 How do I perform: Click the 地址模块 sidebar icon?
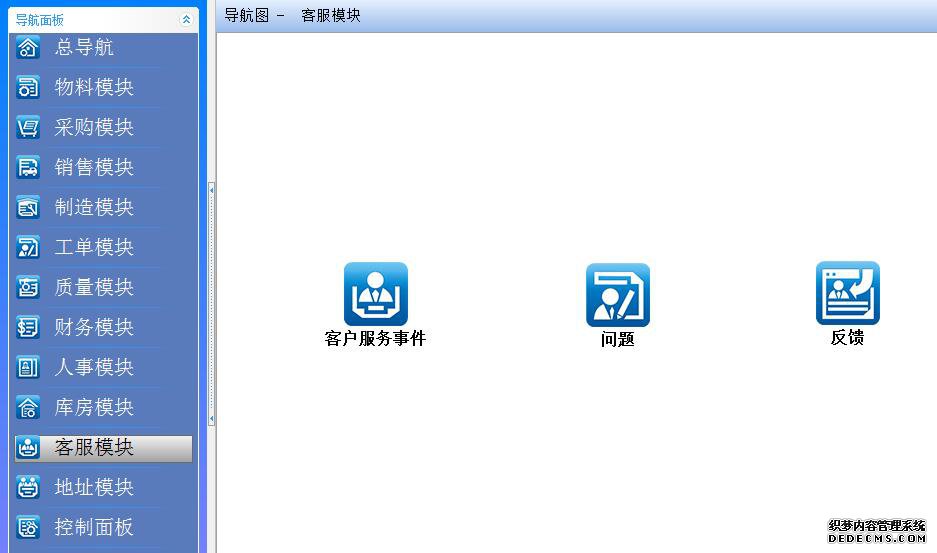[27, 488]
